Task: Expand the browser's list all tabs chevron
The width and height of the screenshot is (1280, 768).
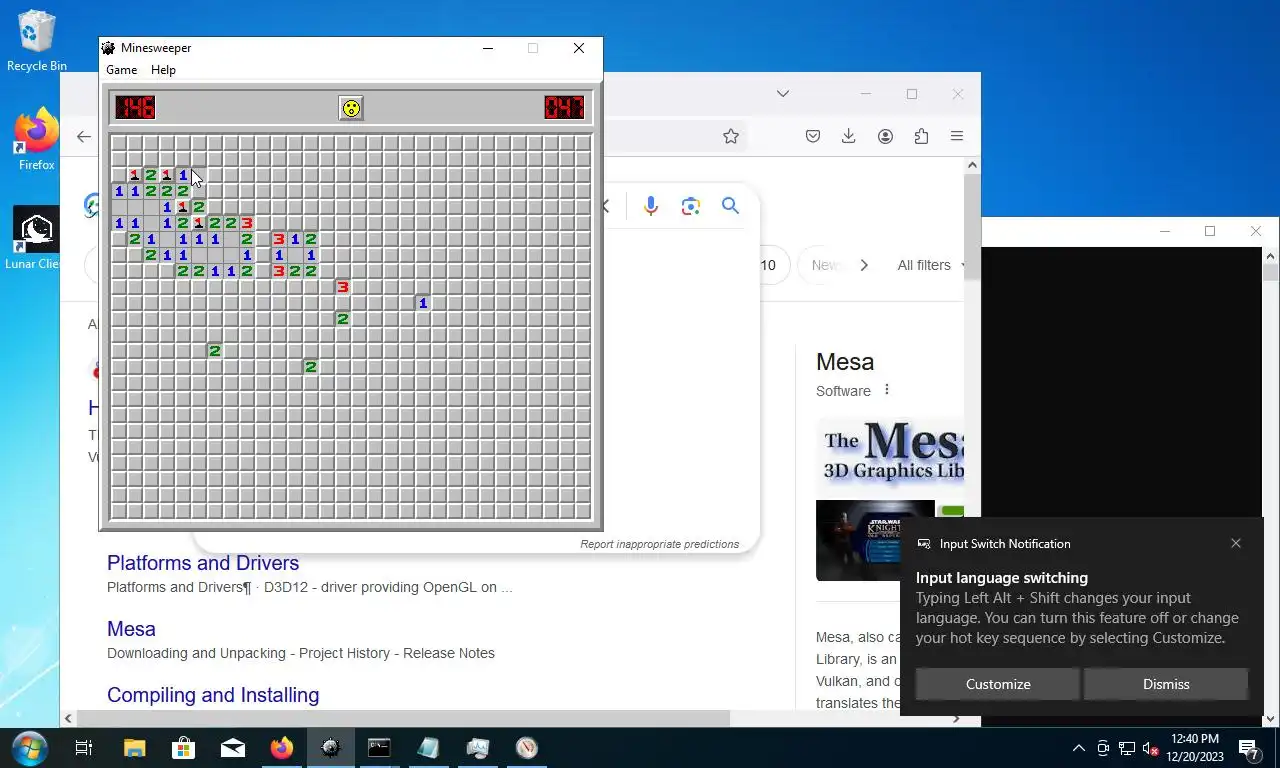Action: point(783,94)
